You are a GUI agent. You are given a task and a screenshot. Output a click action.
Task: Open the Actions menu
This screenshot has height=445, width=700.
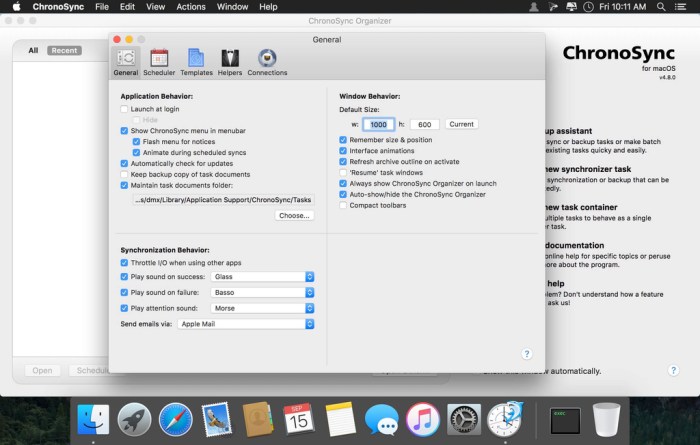click(x=190, y=7)
